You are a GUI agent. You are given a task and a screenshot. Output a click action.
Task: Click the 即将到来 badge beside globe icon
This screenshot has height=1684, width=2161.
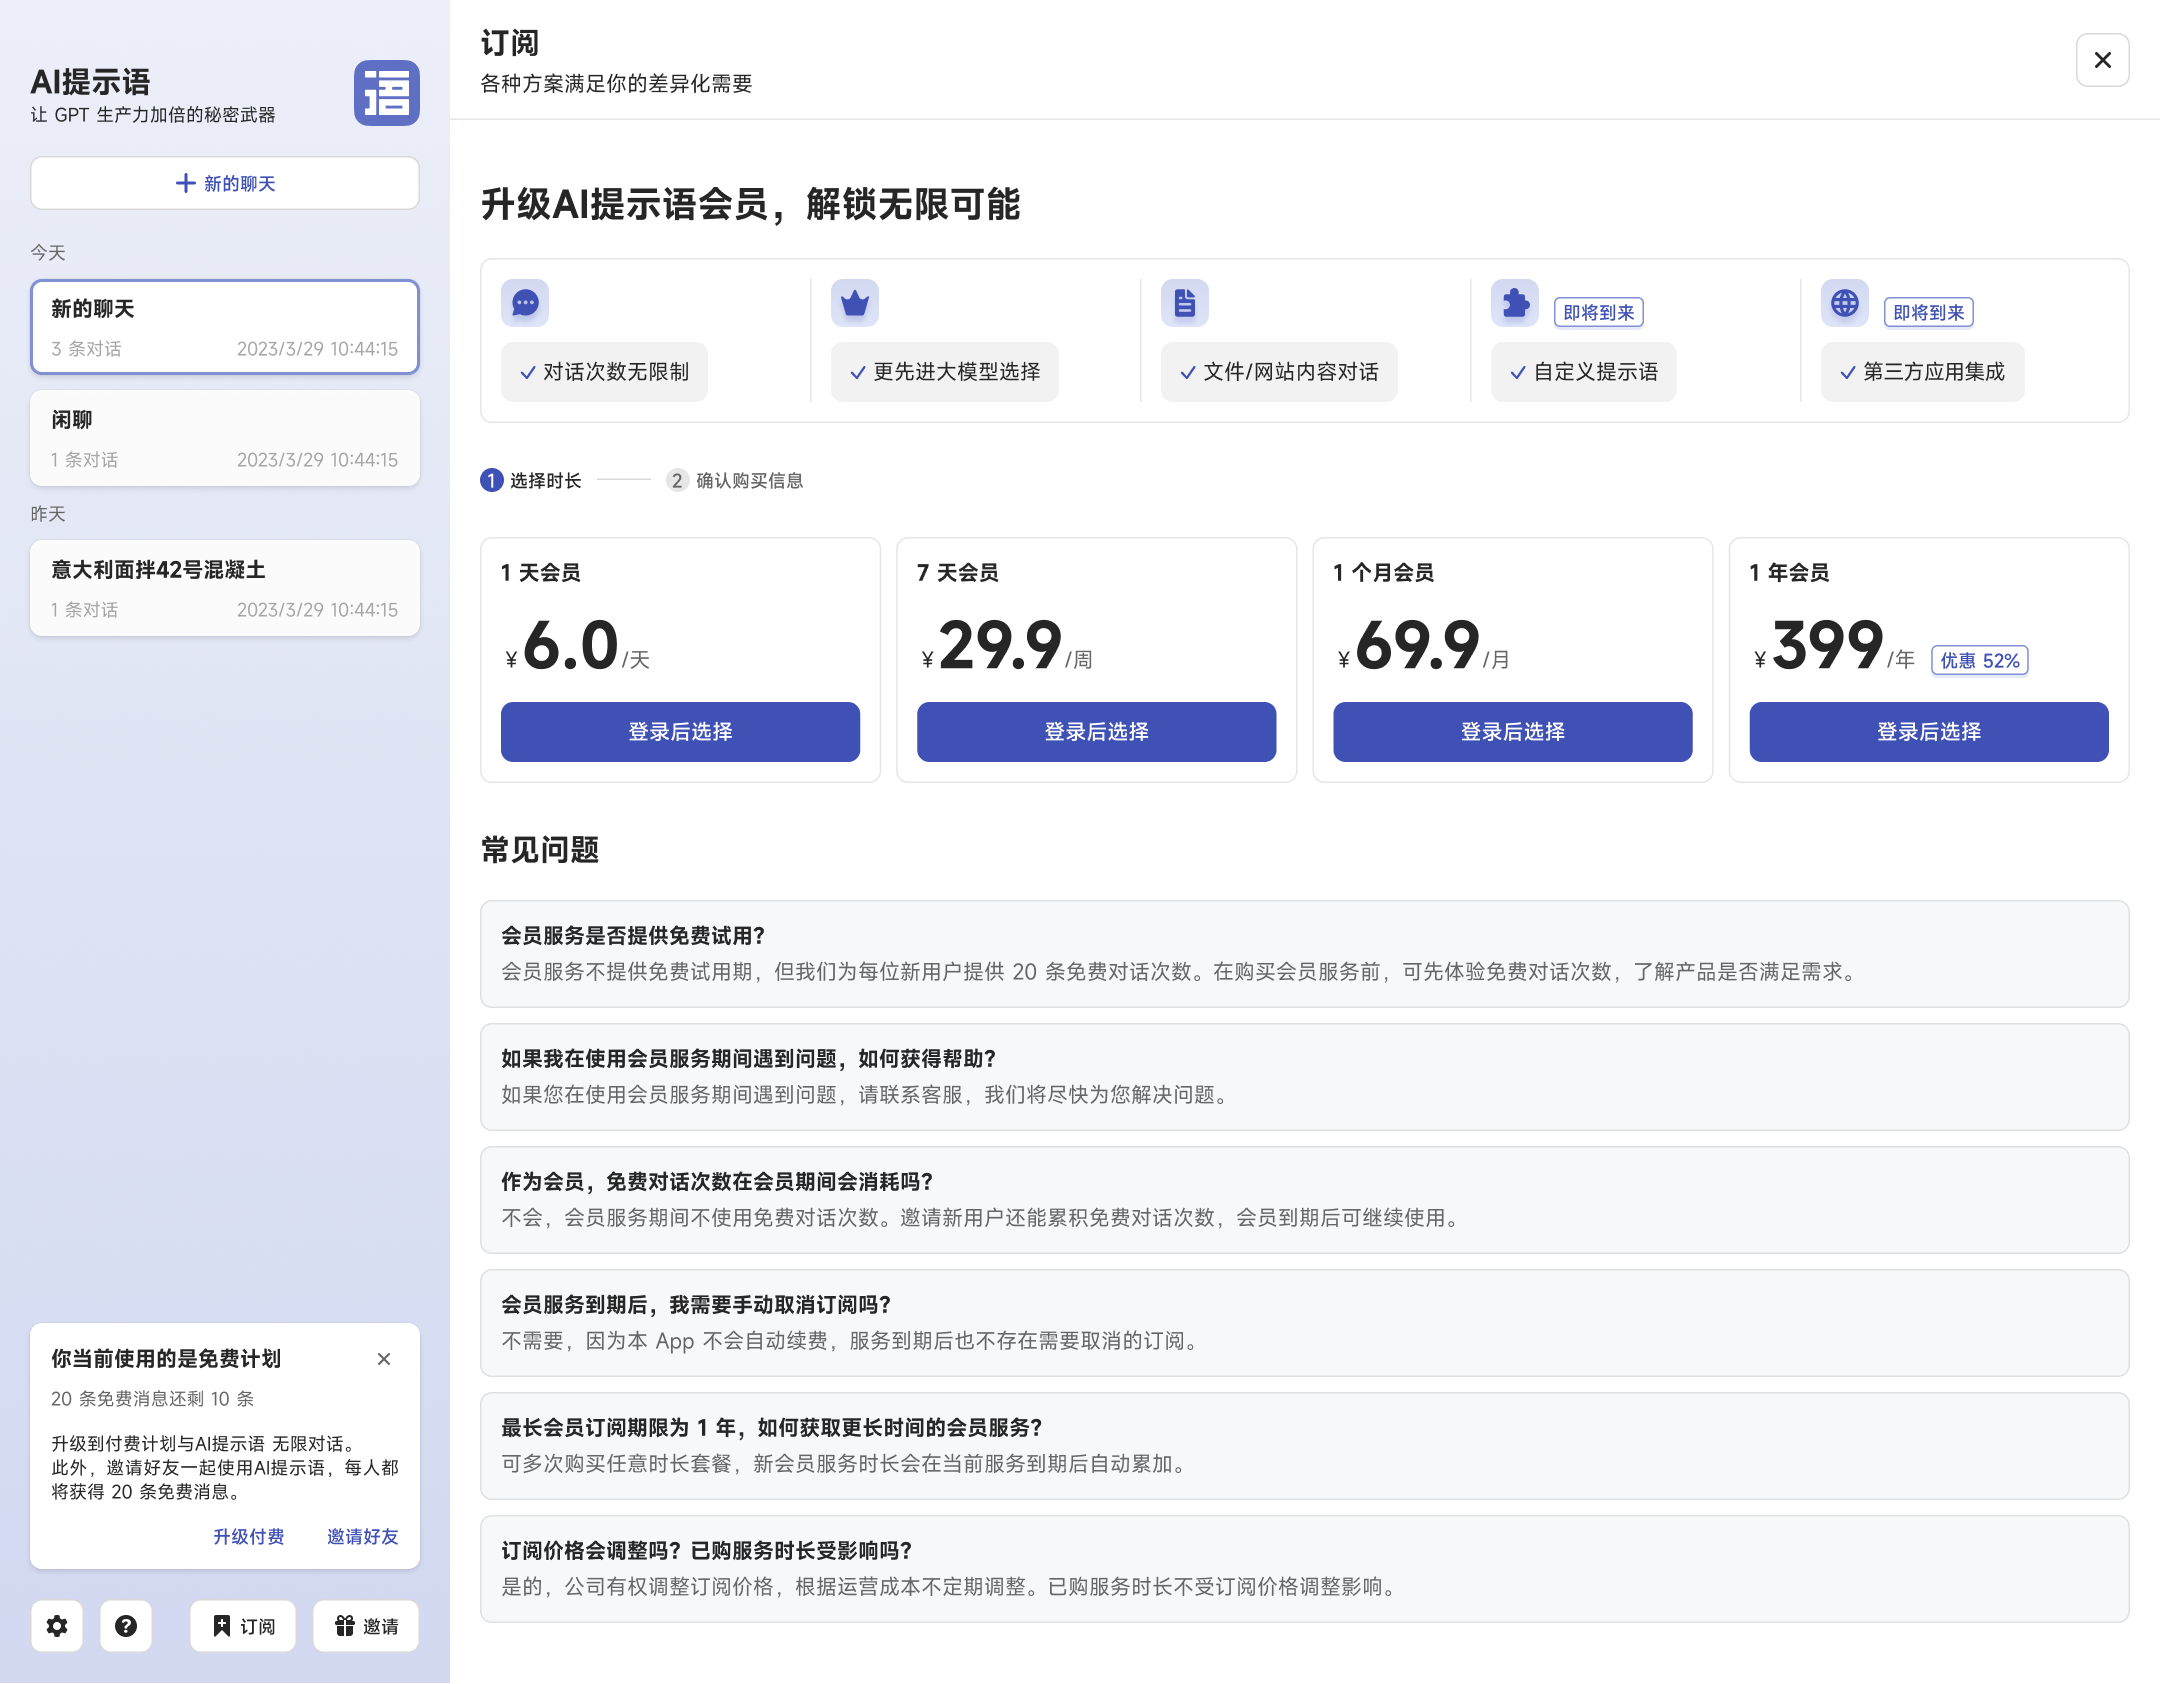pyautogui.click(x=1929, y=312)
